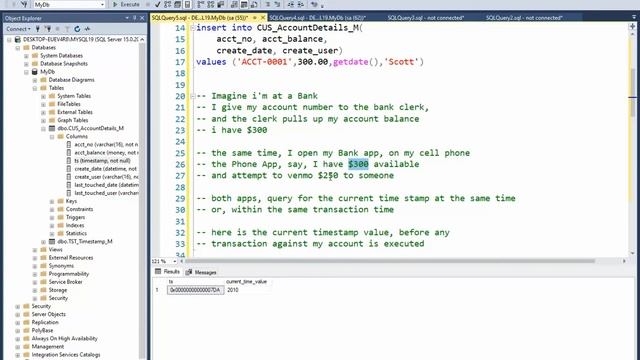Select the Service Broker folder
This screenshot has width=640, height=360.
point(65,282)
